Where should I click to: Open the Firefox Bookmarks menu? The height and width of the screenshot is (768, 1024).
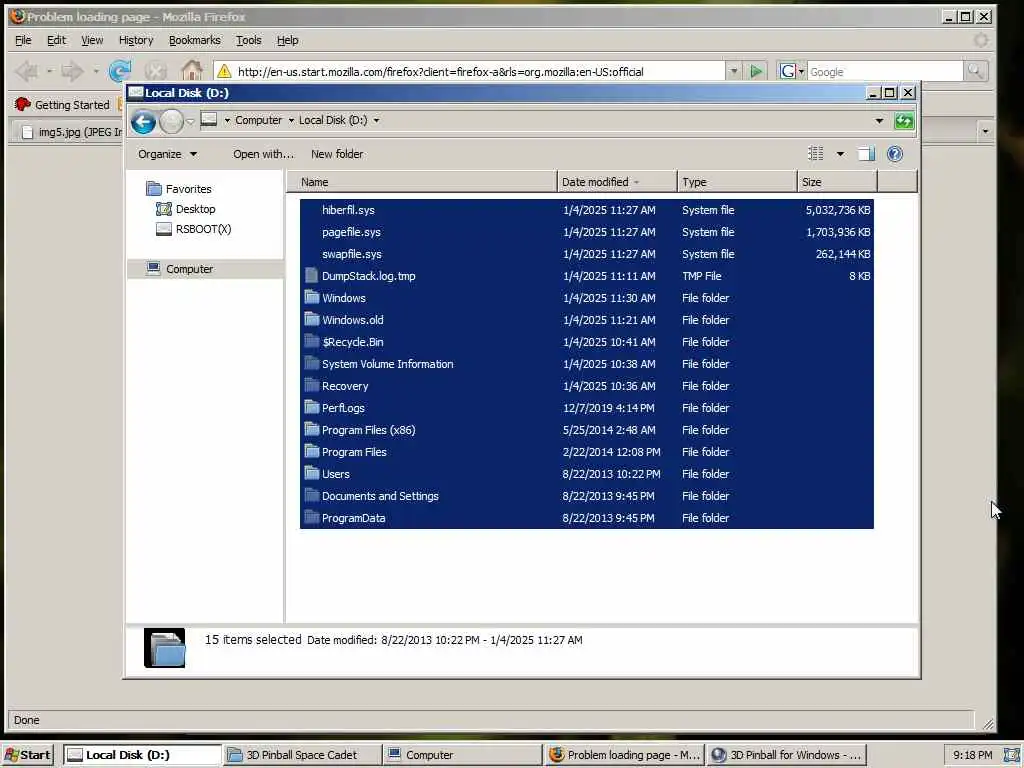(x=195, y=40)
